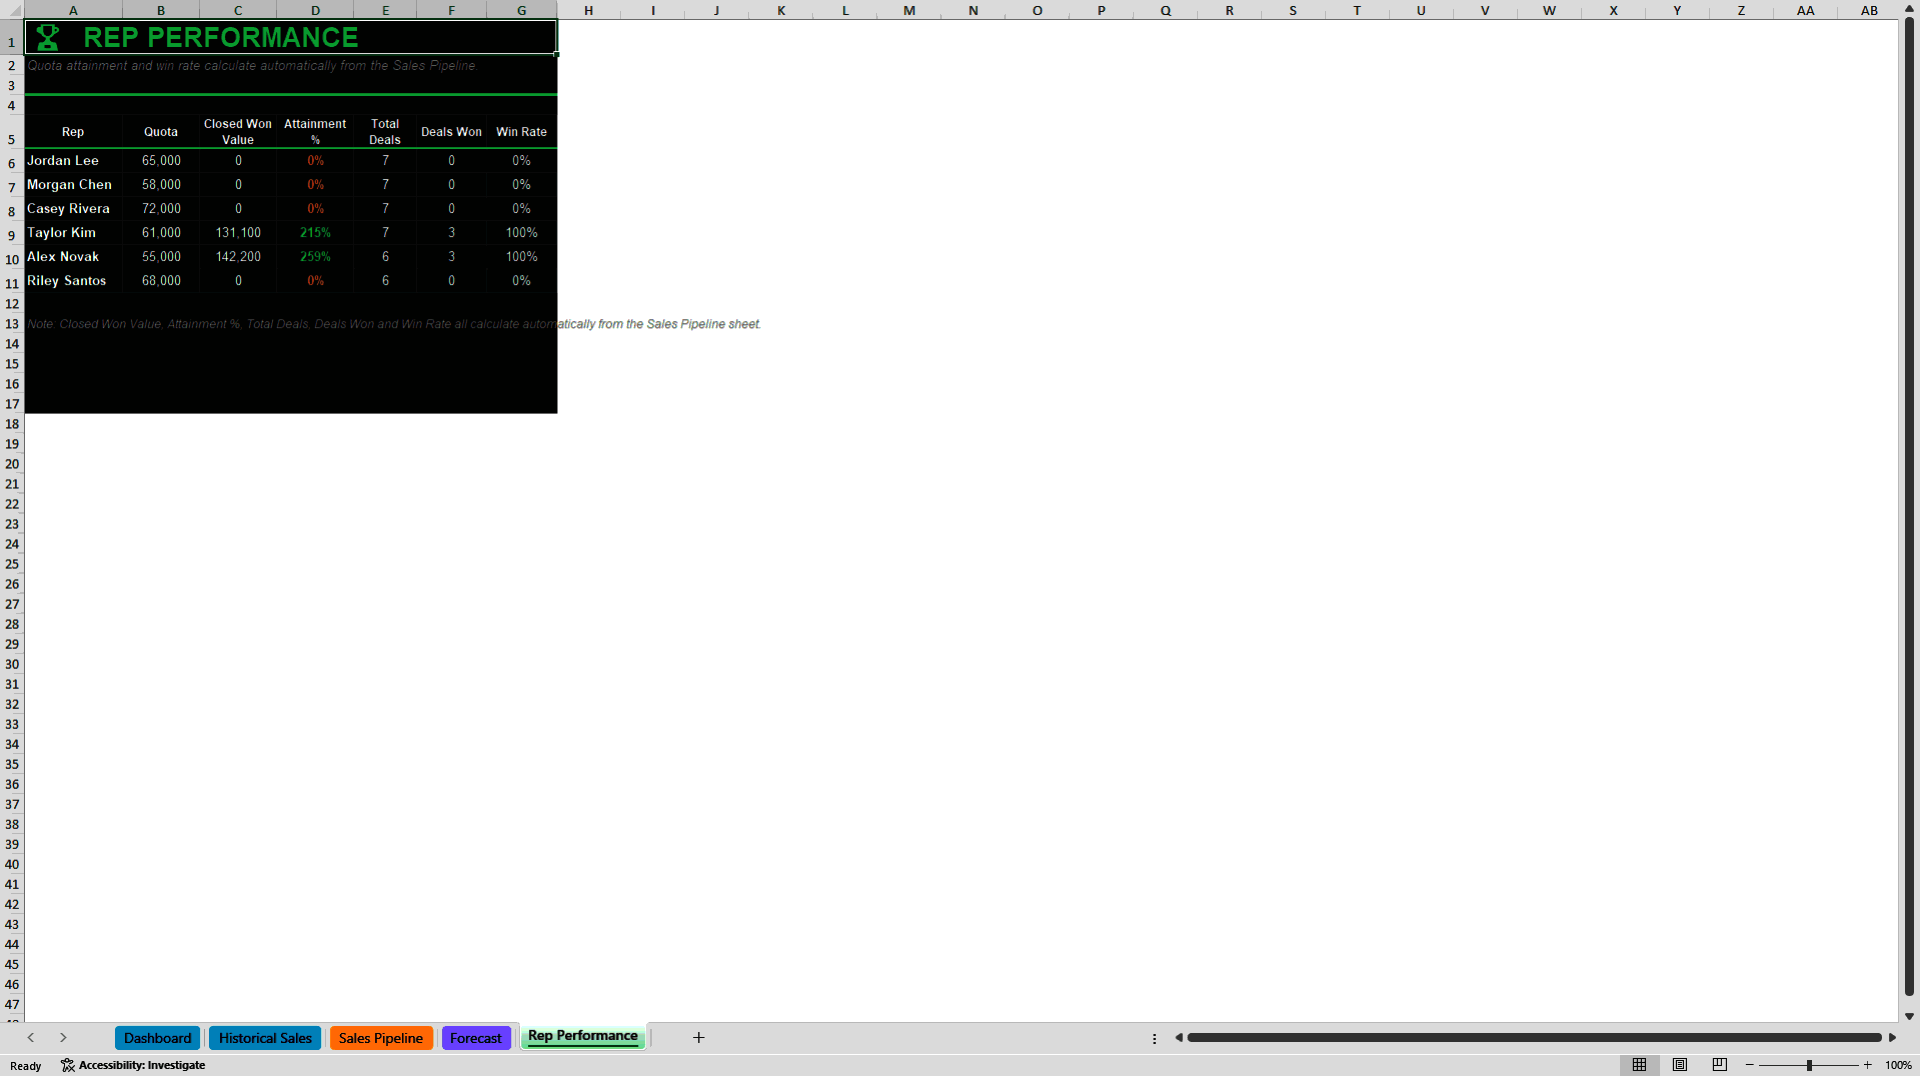Viewport: 1920px width, 1076px height.
Task: Click the zoom slider handle
Action: click(x=1809, y=1065)
